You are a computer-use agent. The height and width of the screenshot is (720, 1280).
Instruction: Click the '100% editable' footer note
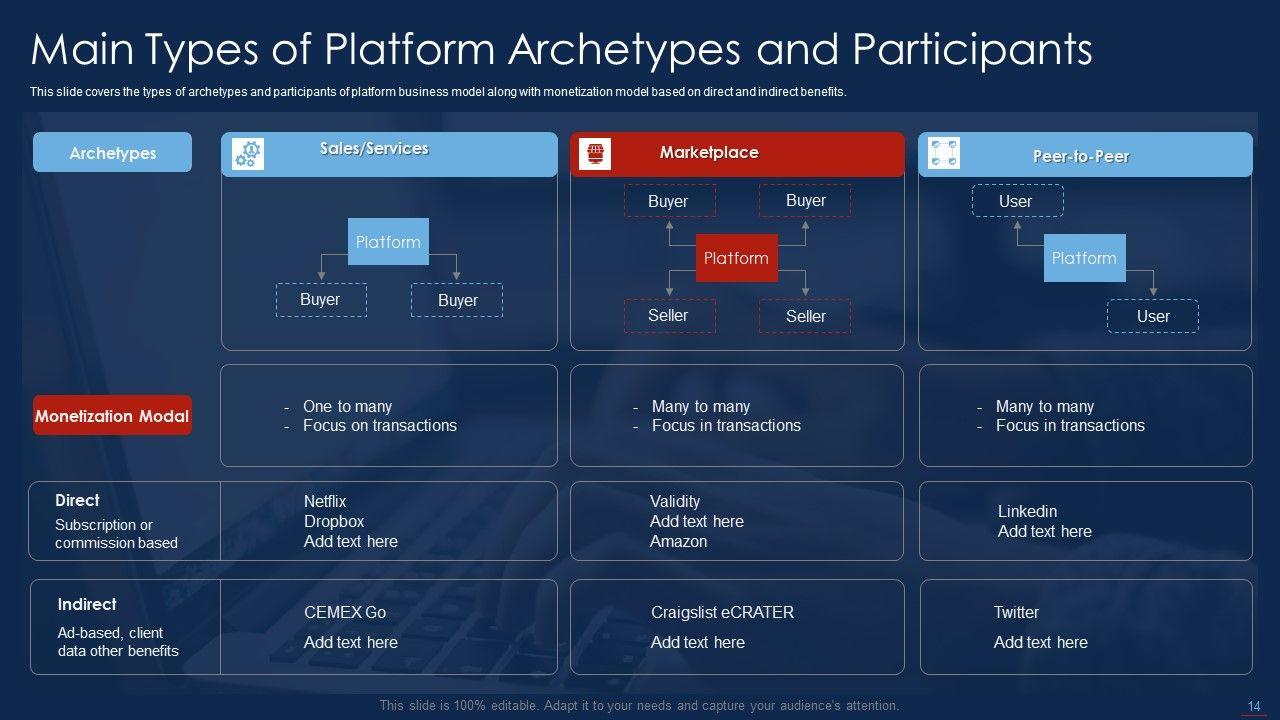point(639,705)
